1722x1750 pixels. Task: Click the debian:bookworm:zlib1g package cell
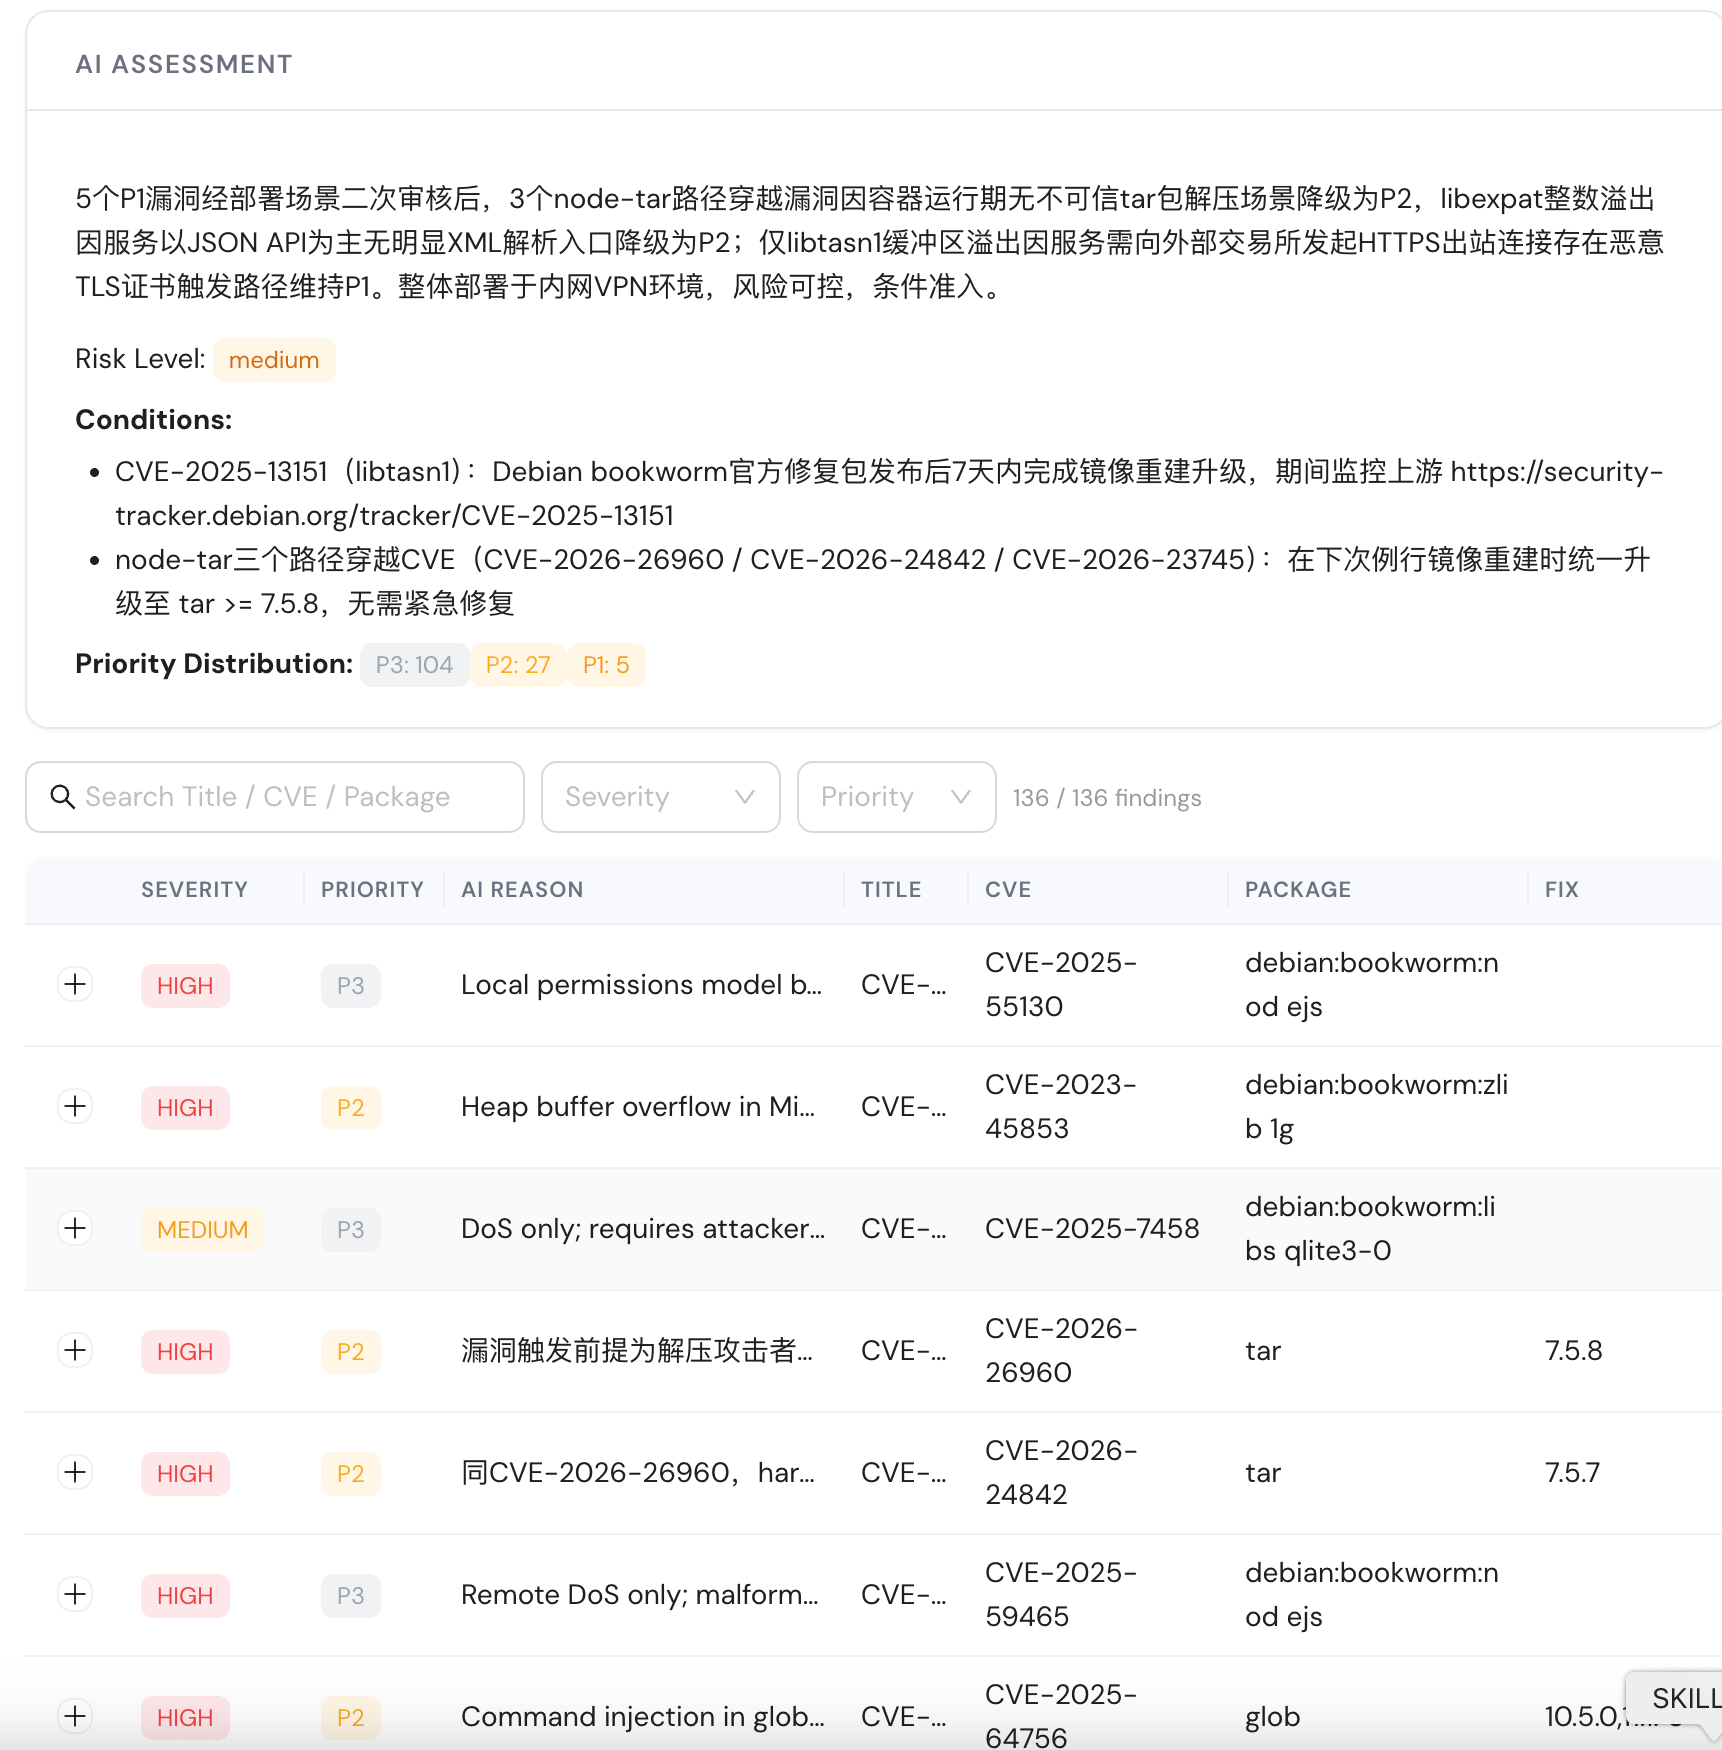[1377, 1107]
